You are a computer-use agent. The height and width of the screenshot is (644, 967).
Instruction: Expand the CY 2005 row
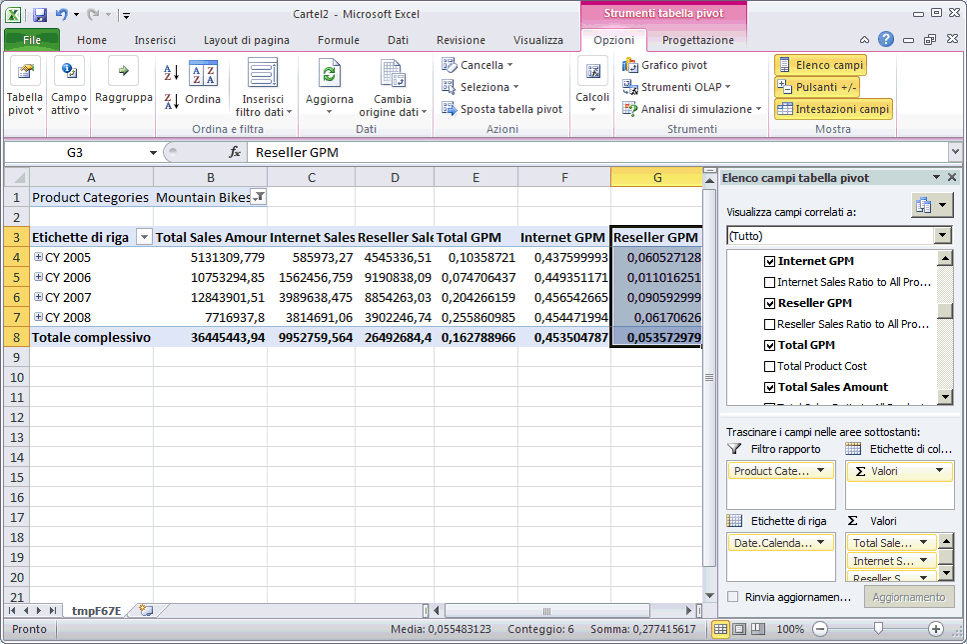click(38, 257)
